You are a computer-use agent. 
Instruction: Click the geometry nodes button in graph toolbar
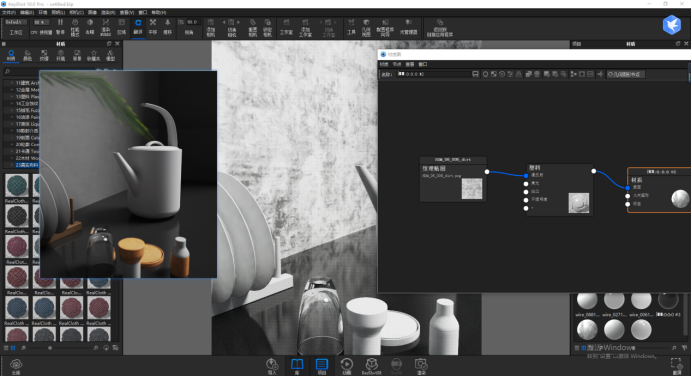(626, 74)
